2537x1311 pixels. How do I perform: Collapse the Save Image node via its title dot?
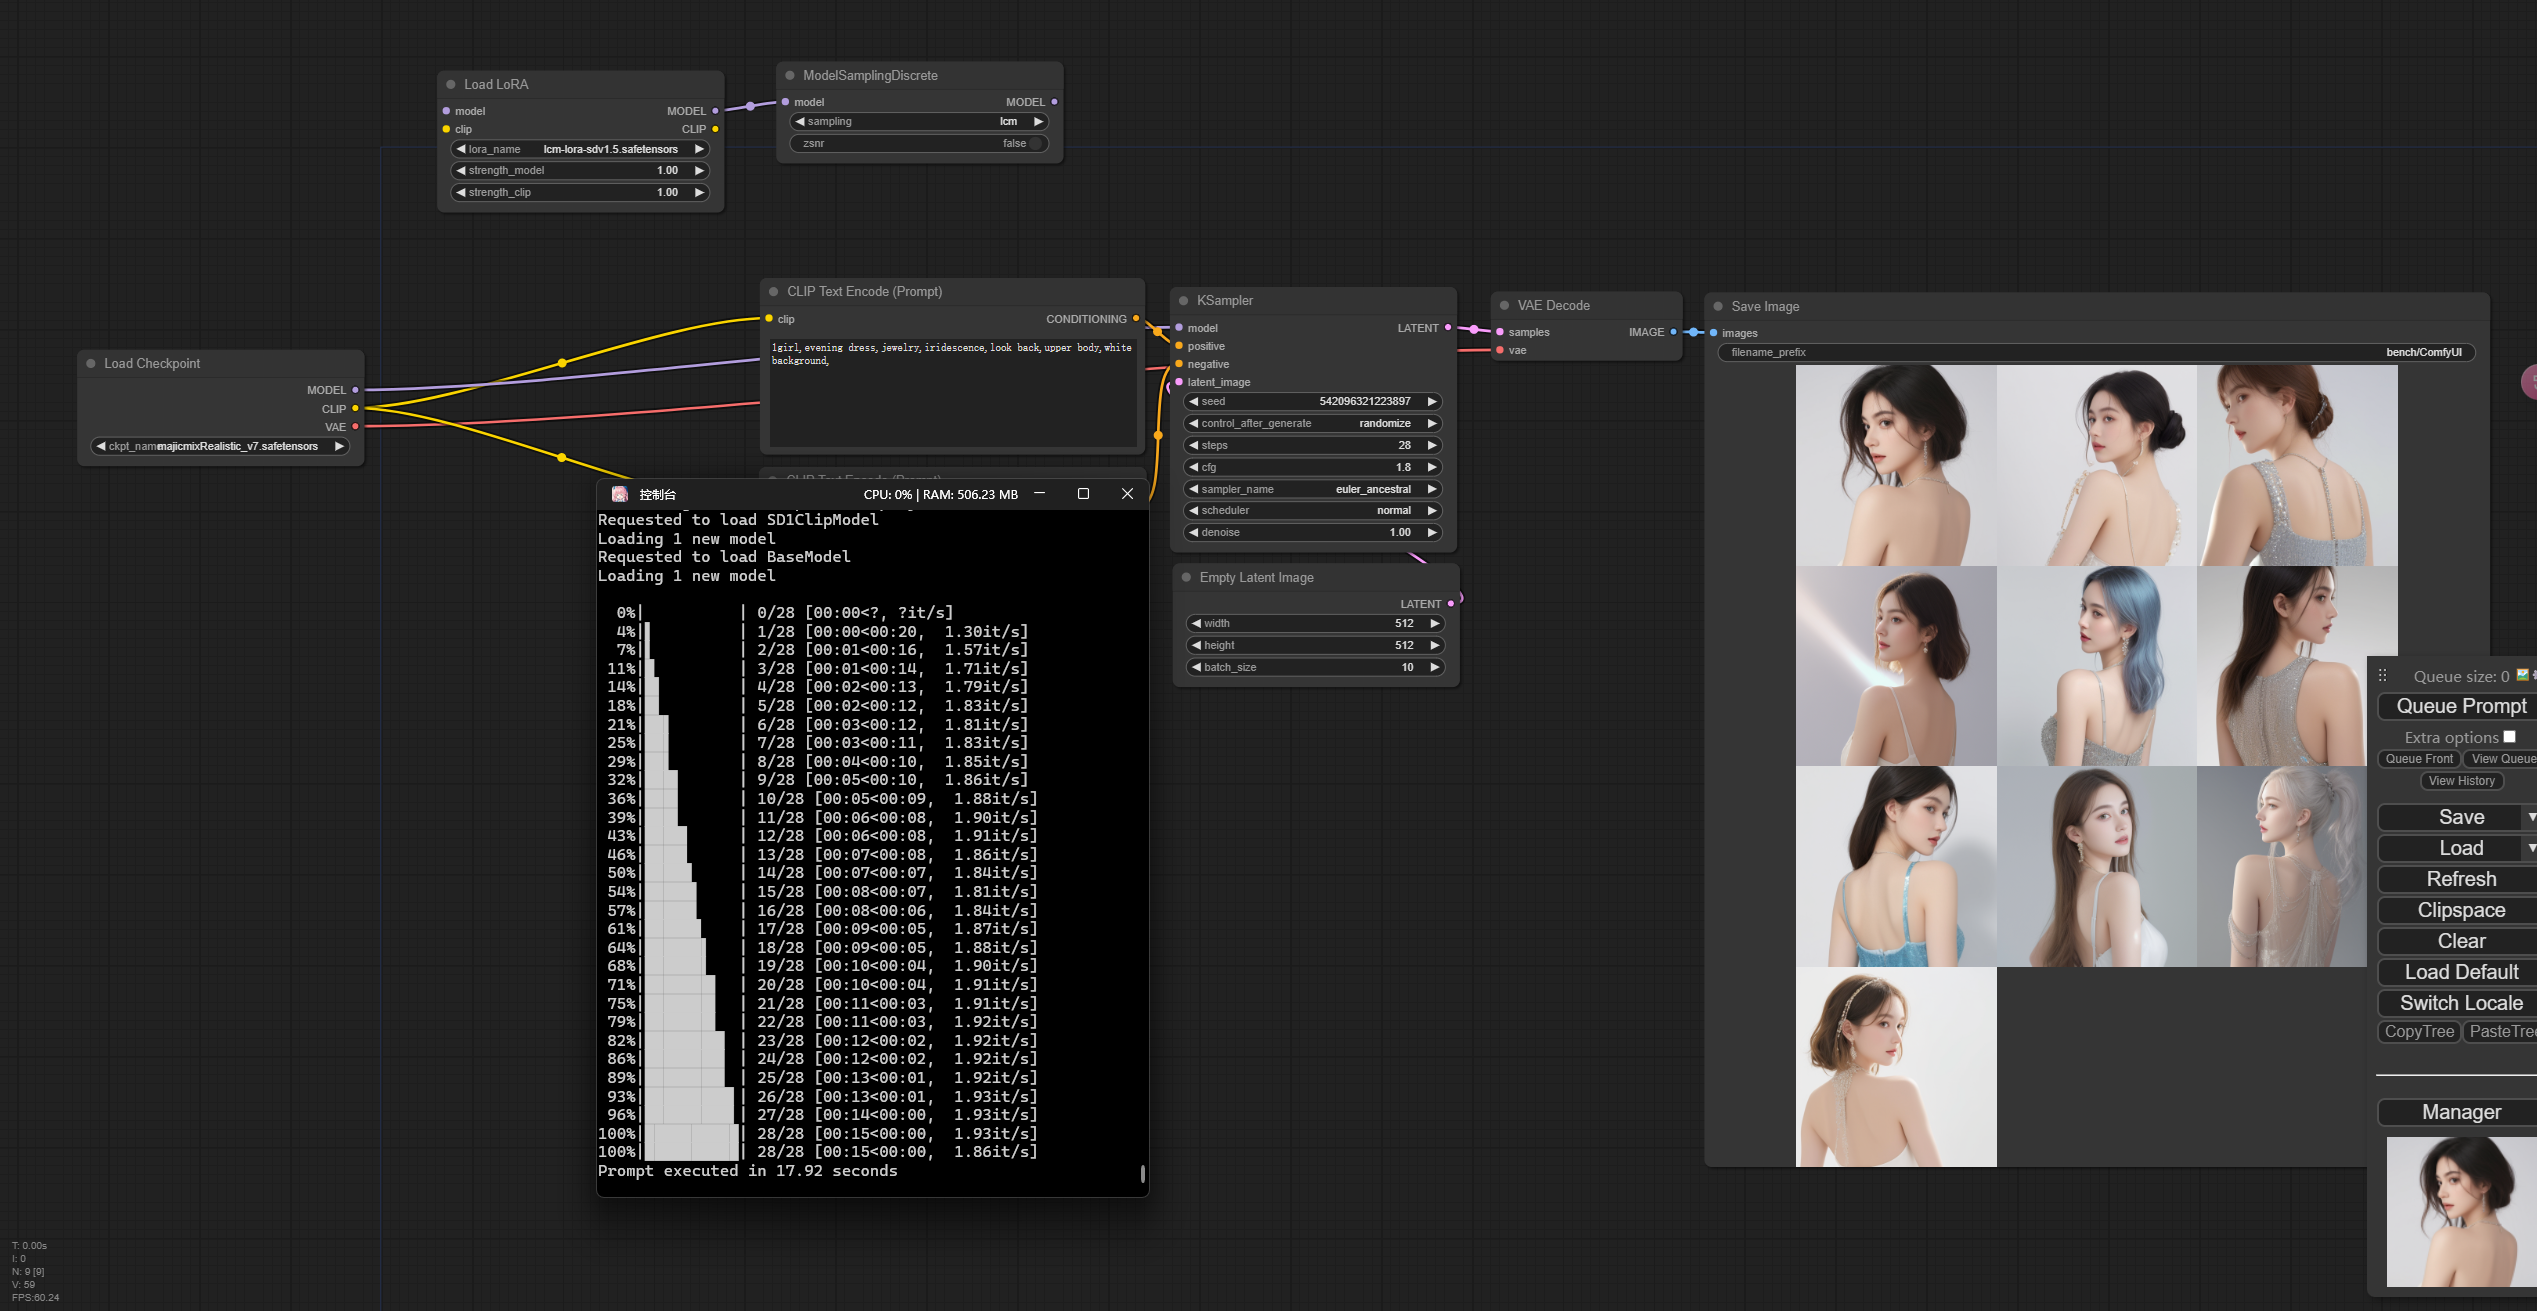(1718, 307)
